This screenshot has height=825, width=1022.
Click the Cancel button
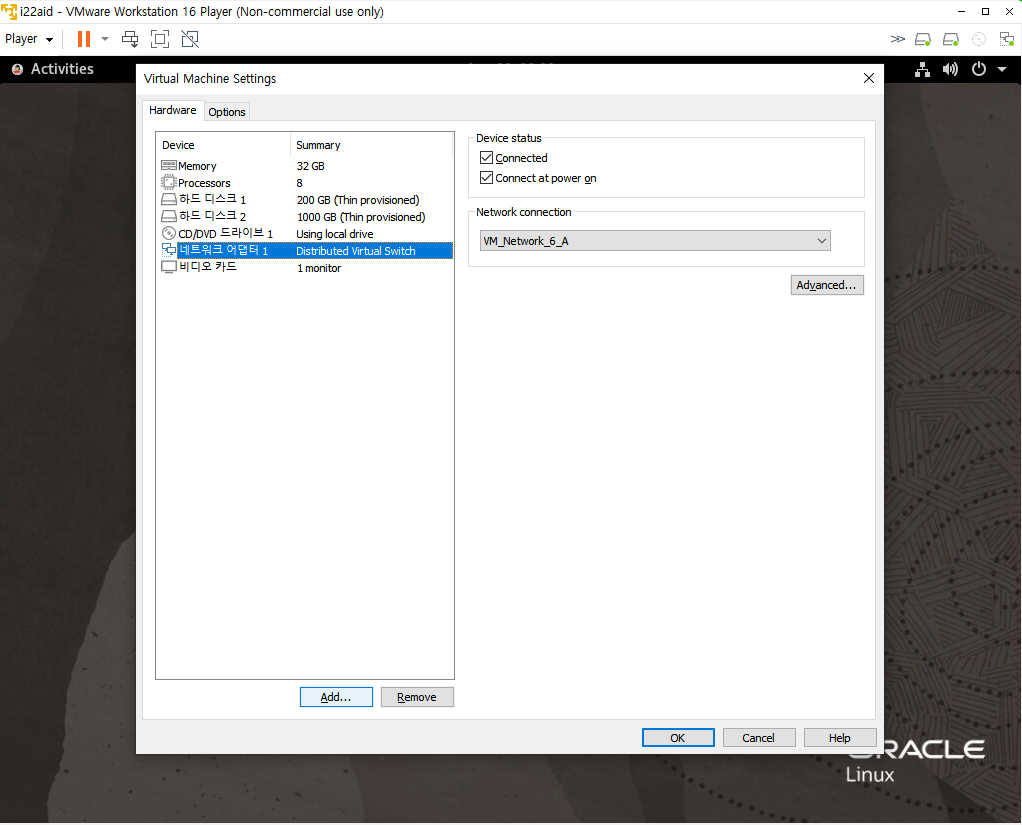click(x=759, y=738)
